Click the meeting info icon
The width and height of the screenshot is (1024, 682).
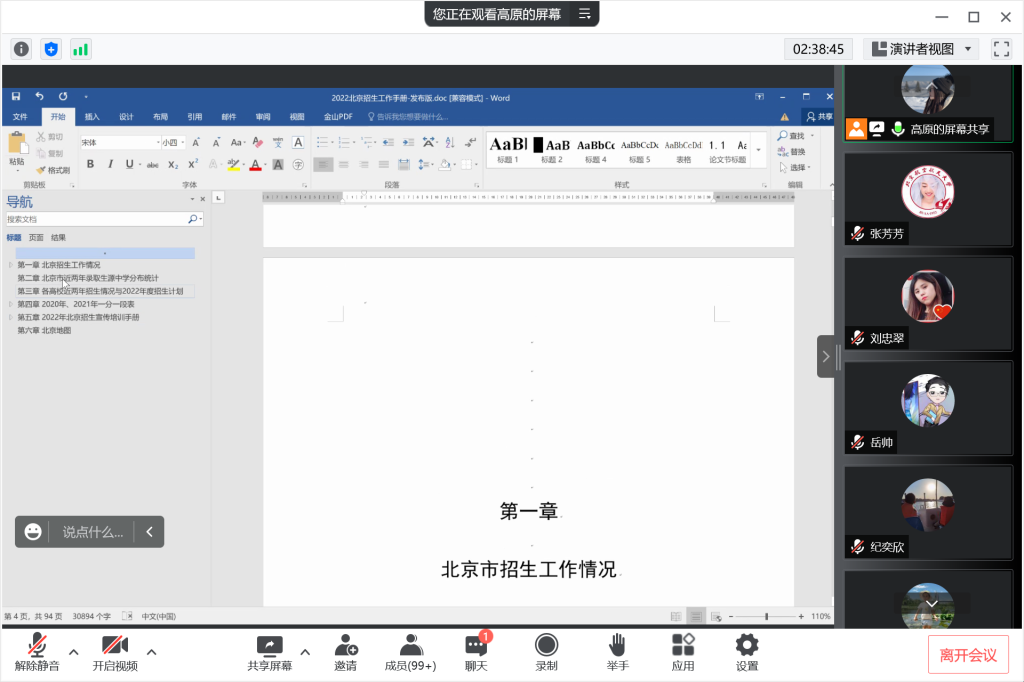pyautogui.click(x=22, y=49)
